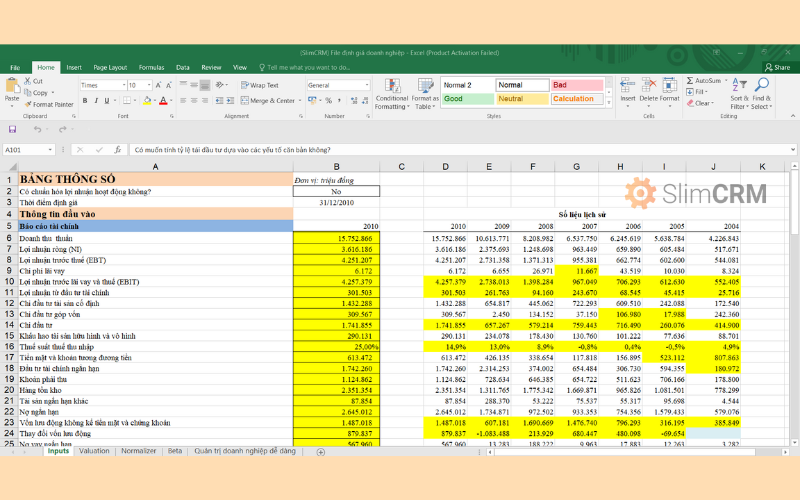Apply the Bad cell style

point(577,85)
